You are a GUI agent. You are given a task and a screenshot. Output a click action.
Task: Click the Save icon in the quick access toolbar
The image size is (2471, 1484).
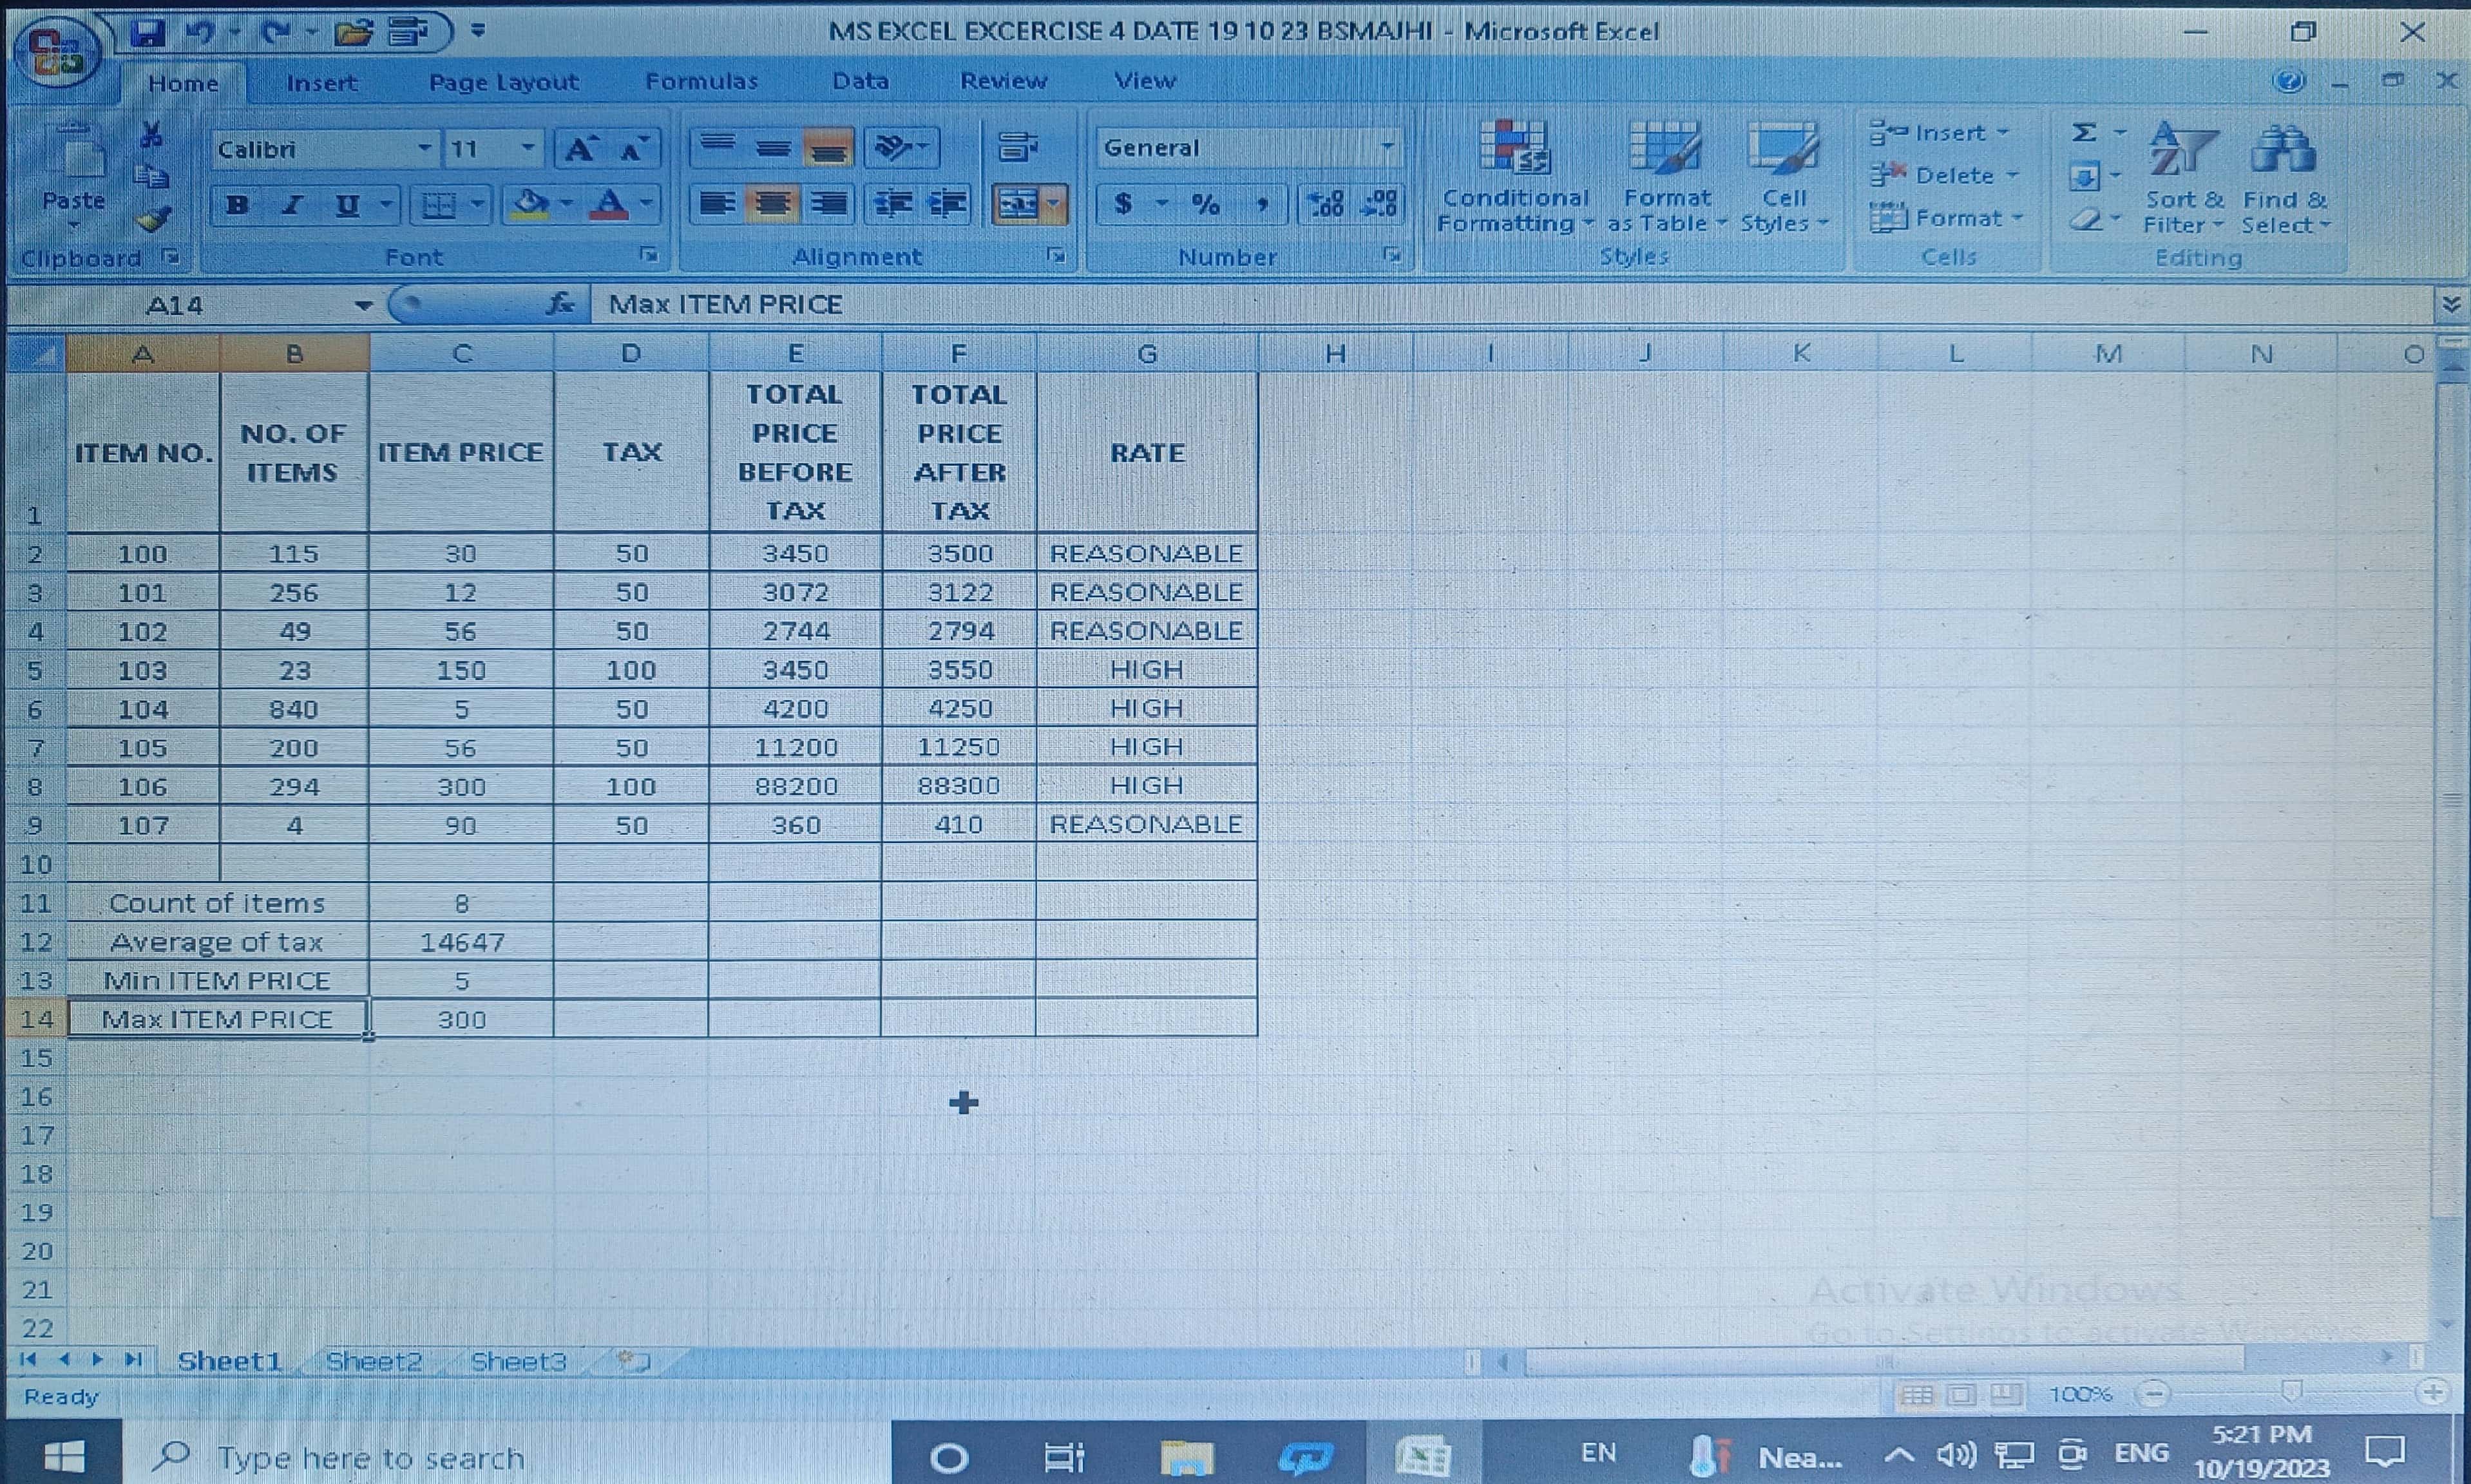tap(148, 33)
